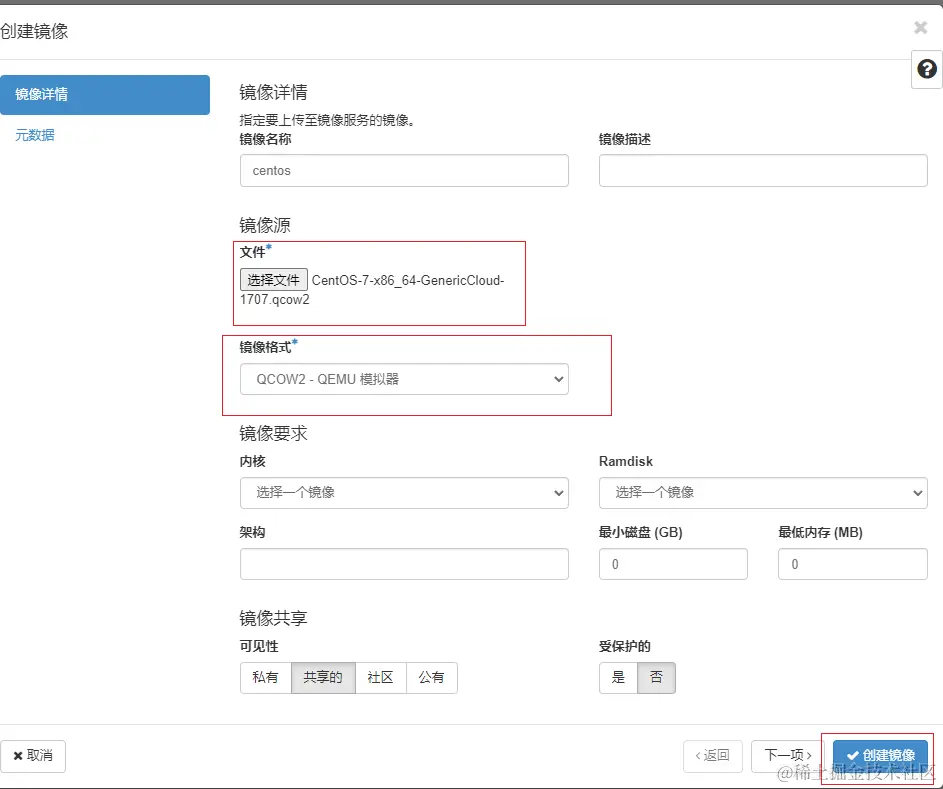Switch to the 元数据 tab
This screenshot has height=789, width=943.
35,135
